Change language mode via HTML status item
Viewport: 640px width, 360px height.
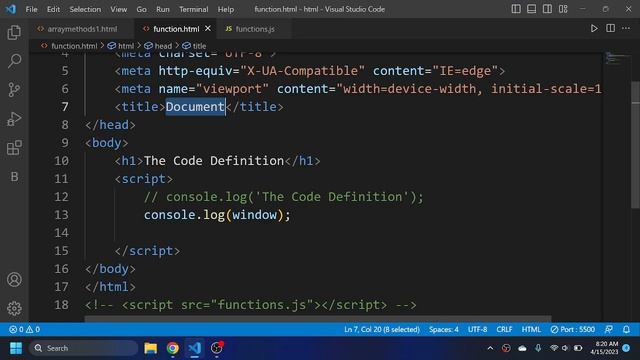tap(531, 329)
